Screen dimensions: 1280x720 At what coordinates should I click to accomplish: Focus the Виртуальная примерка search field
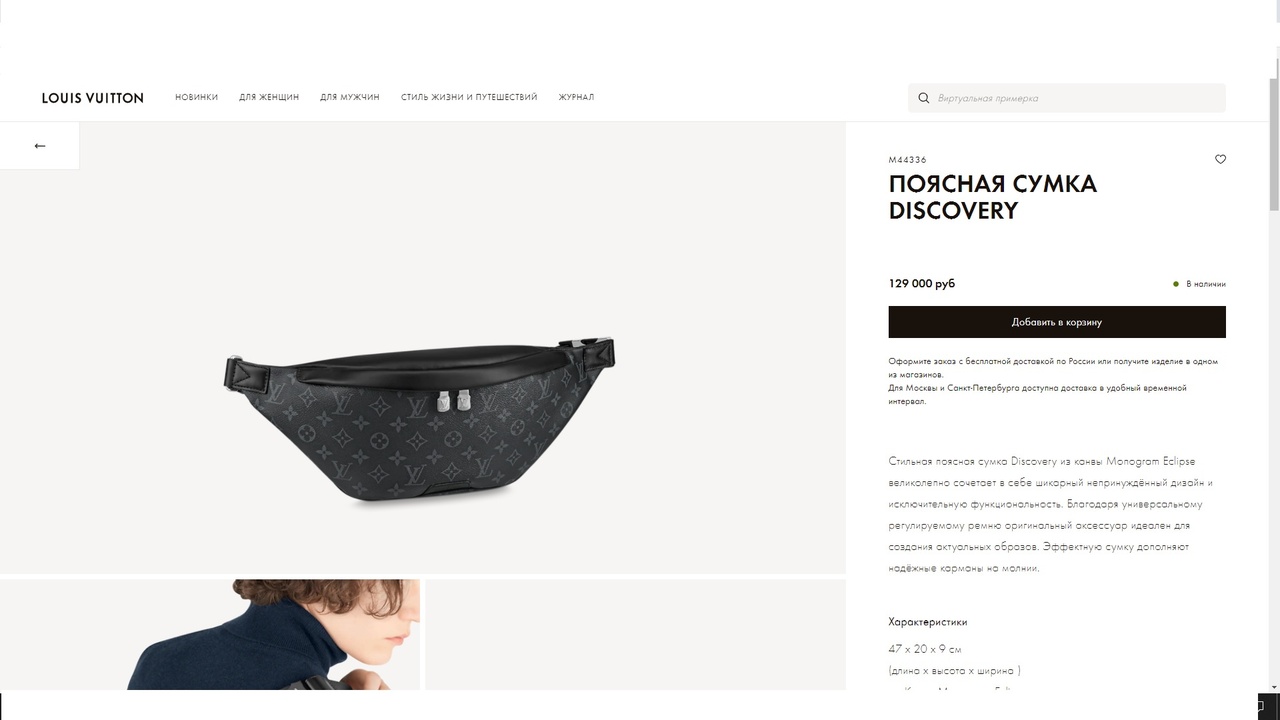(x=1067, y=98)
